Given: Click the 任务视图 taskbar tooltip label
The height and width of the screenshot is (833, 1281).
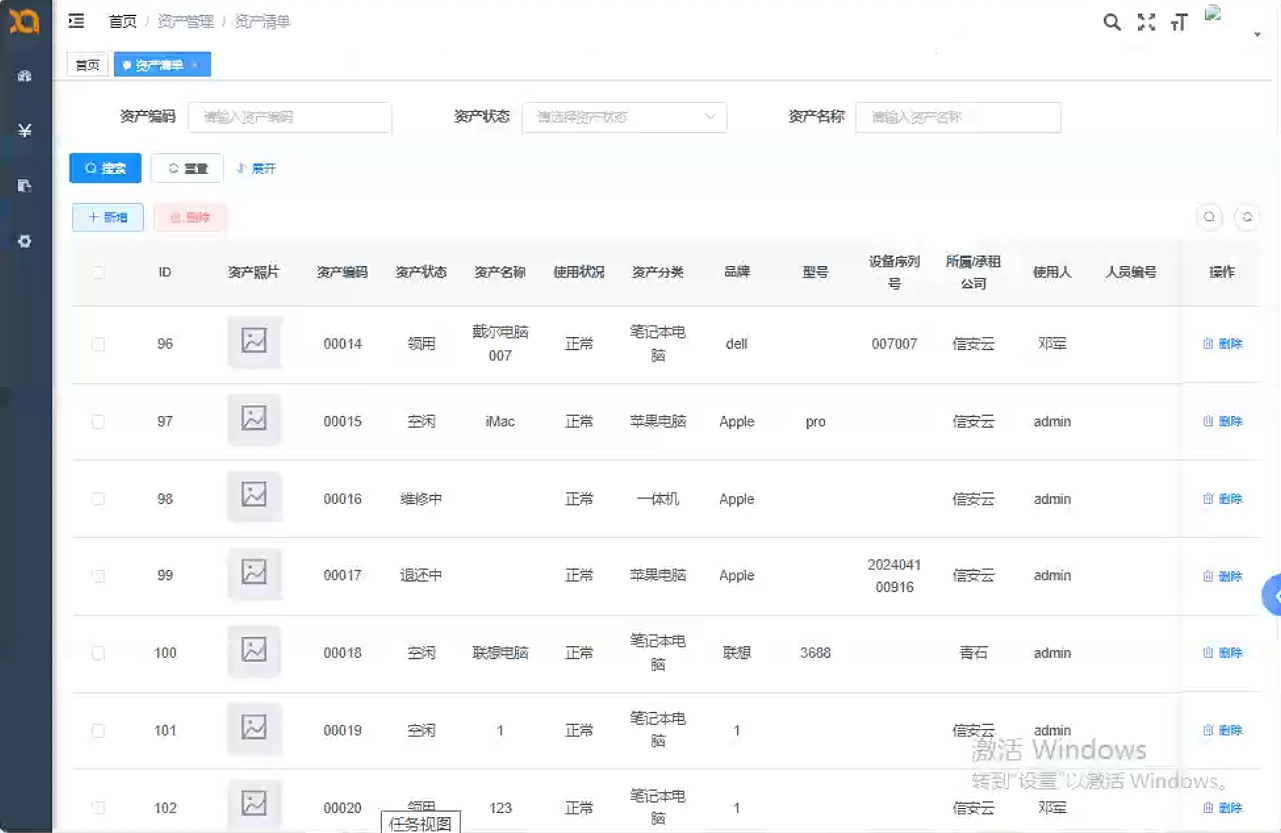Looking at the screenshot, I should pos(421,823).
